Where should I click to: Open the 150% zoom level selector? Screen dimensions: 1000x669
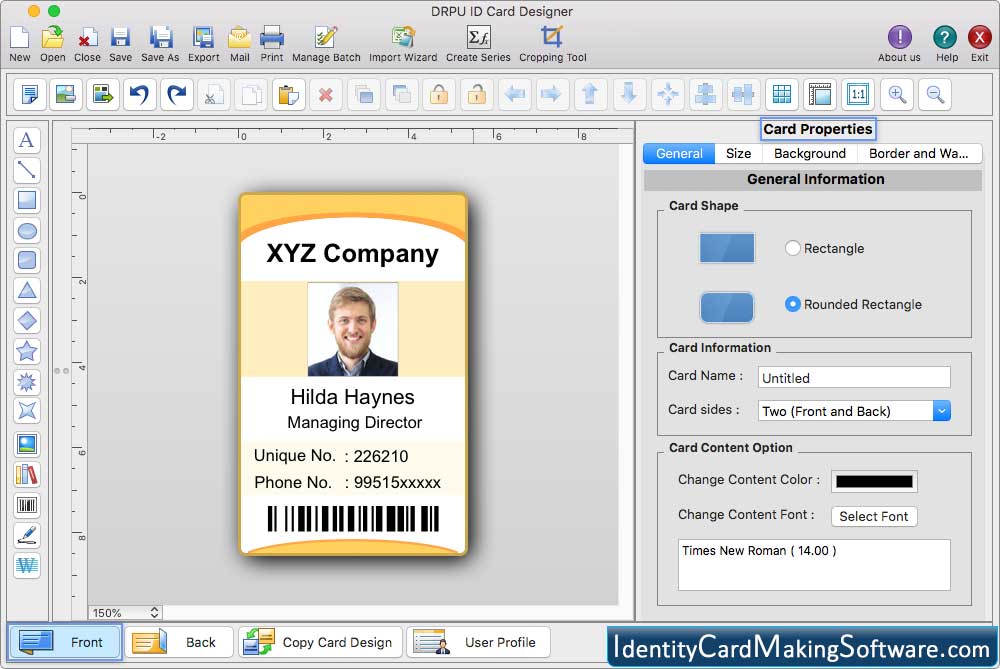pyautogui.click(x=125, y=612)
